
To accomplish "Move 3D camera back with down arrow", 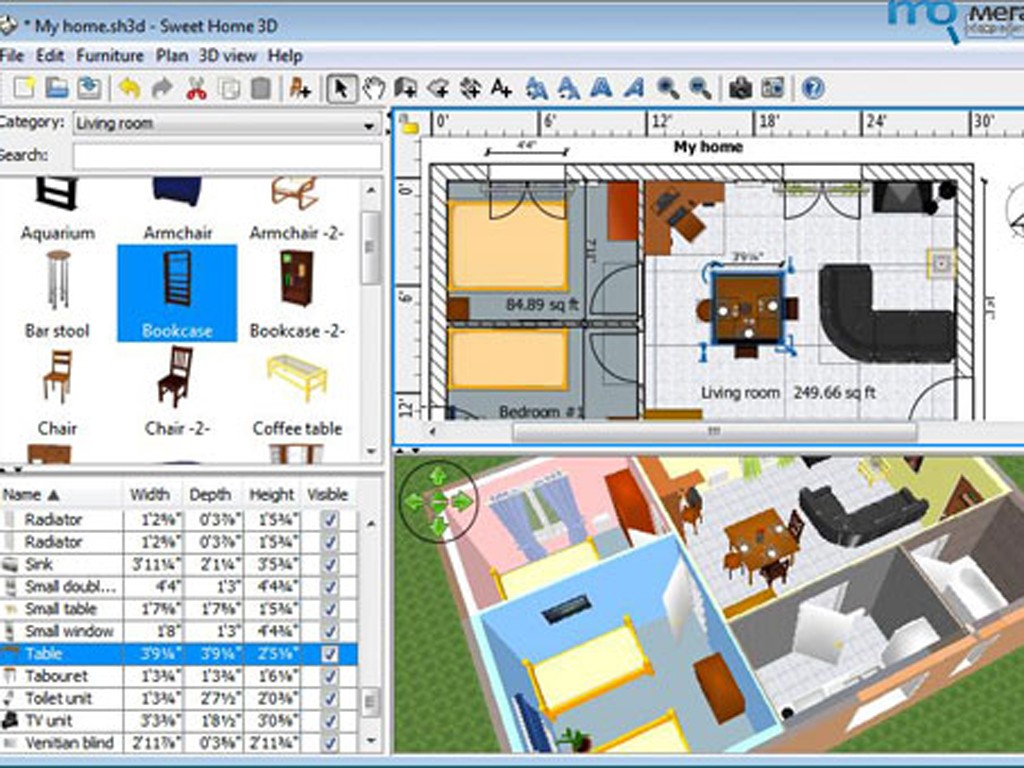I will [438, 526].
